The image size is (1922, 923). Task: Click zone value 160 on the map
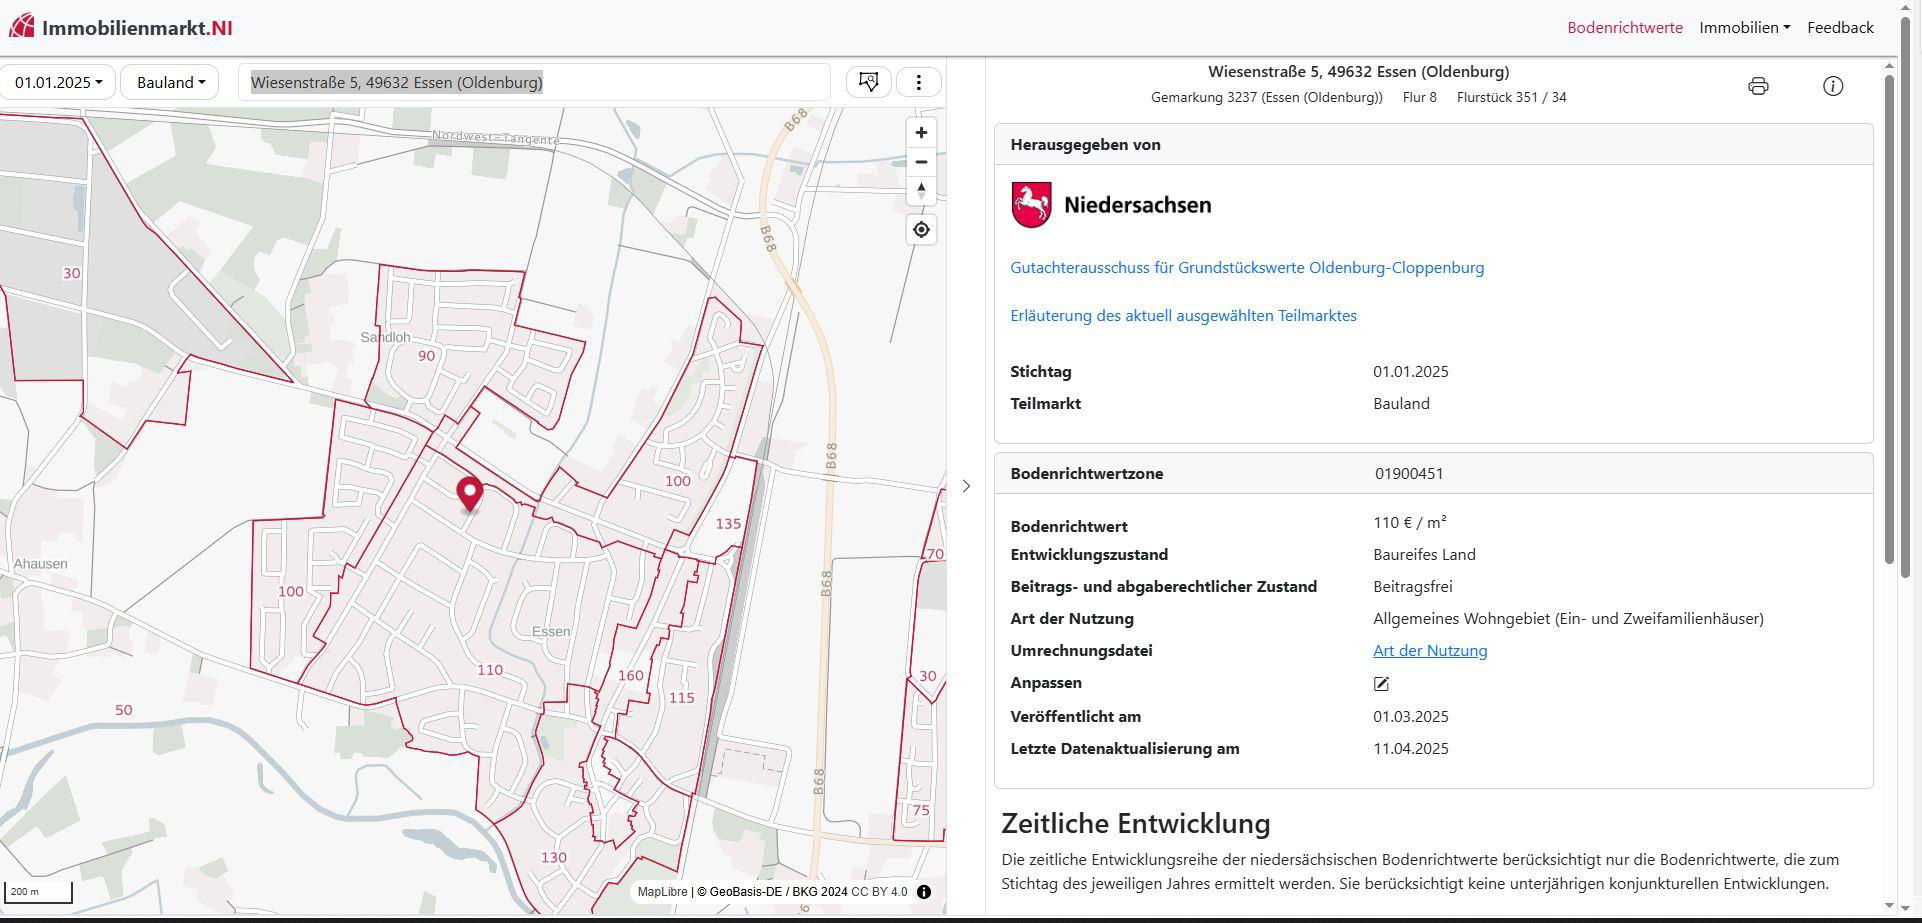click(630, 676)
